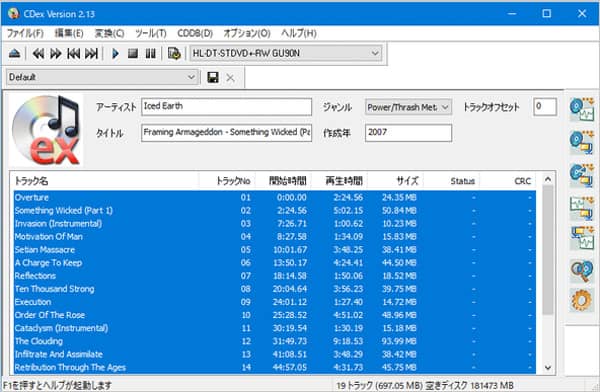Click the rewind playback button
Viewport: 600px width, 392px height.
coord(38,53)
